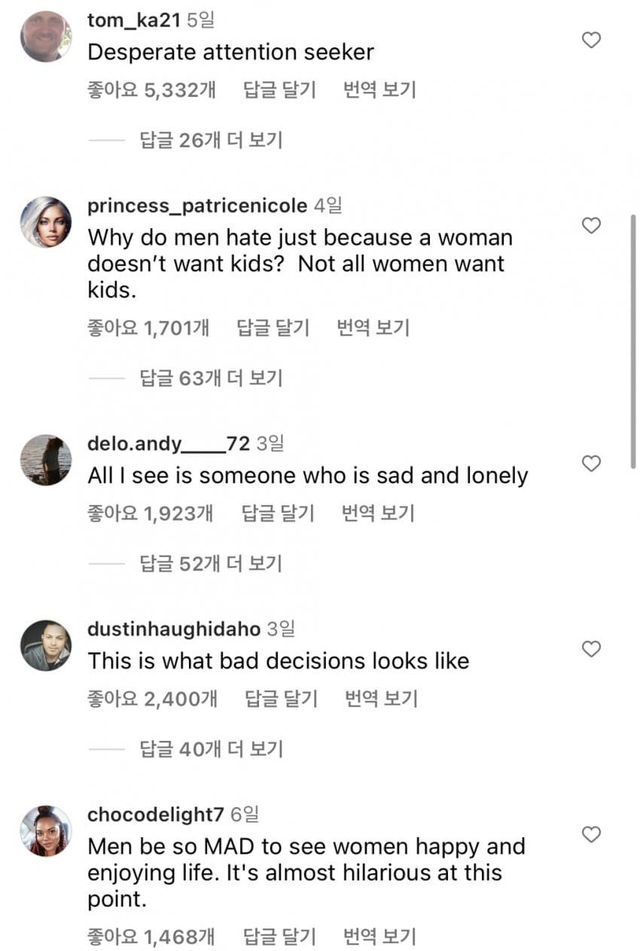This screenshot has height=951, width=640.
Task: Open username link chocodelight7
Action: (x=156, y=815)
